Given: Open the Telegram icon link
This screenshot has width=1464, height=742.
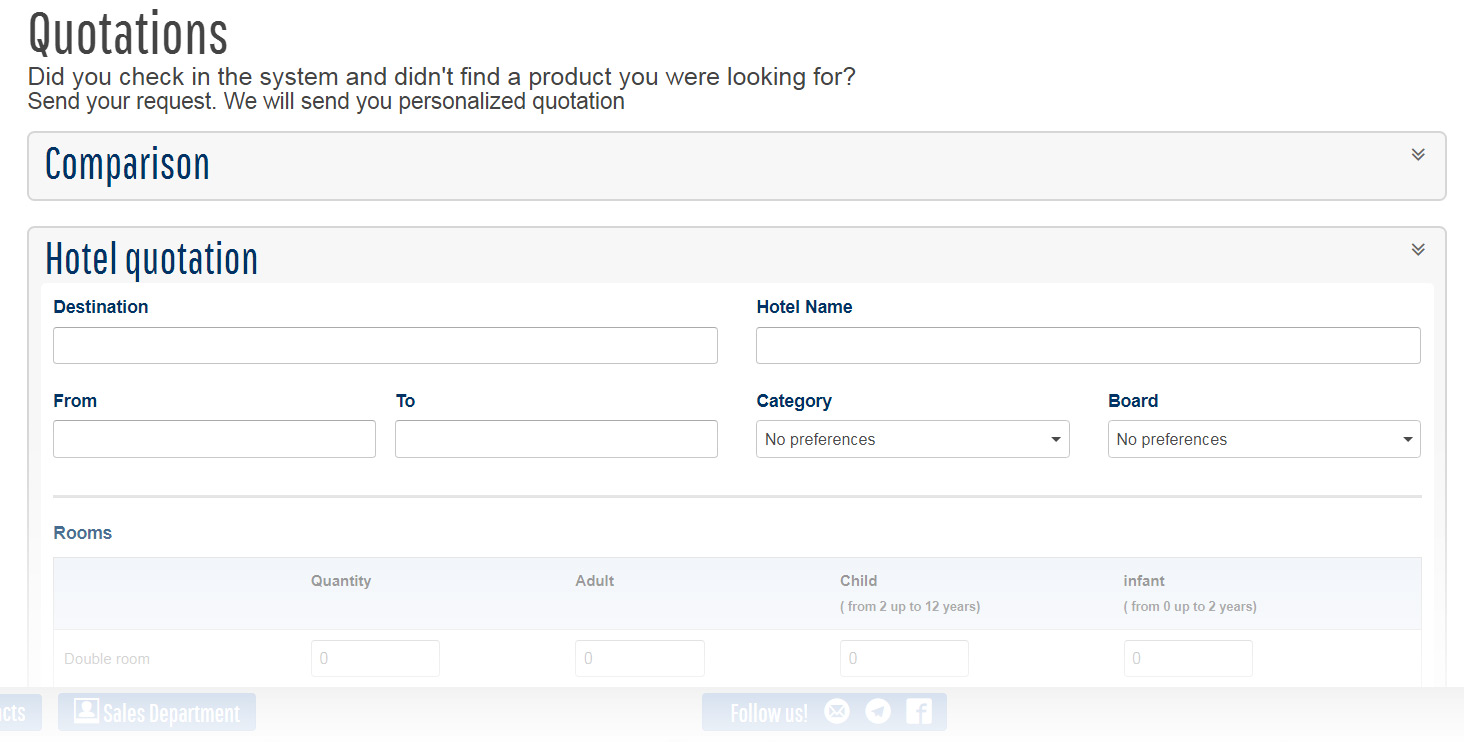Looking at the screenshot, I should tap(878, 712).
